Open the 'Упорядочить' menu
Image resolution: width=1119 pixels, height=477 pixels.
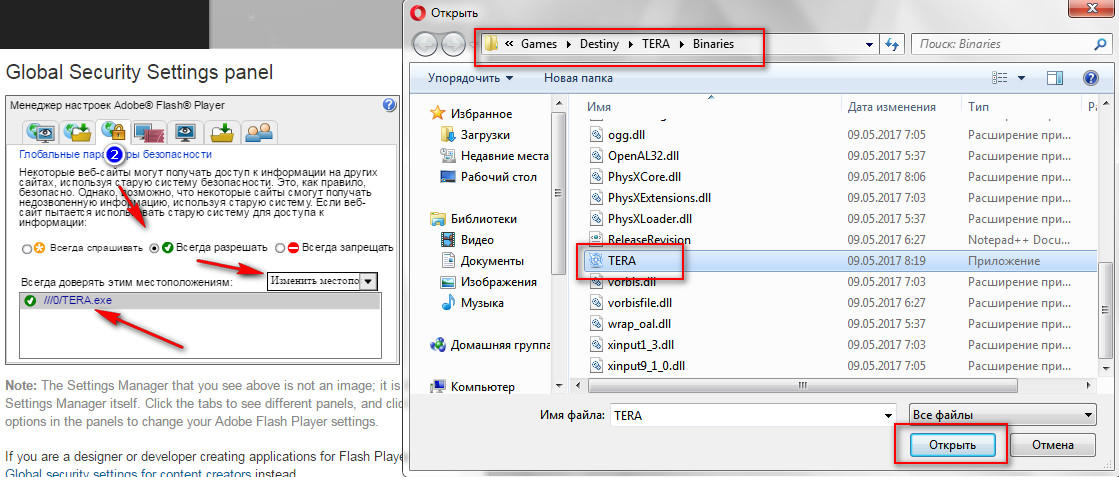coord(470,78)
